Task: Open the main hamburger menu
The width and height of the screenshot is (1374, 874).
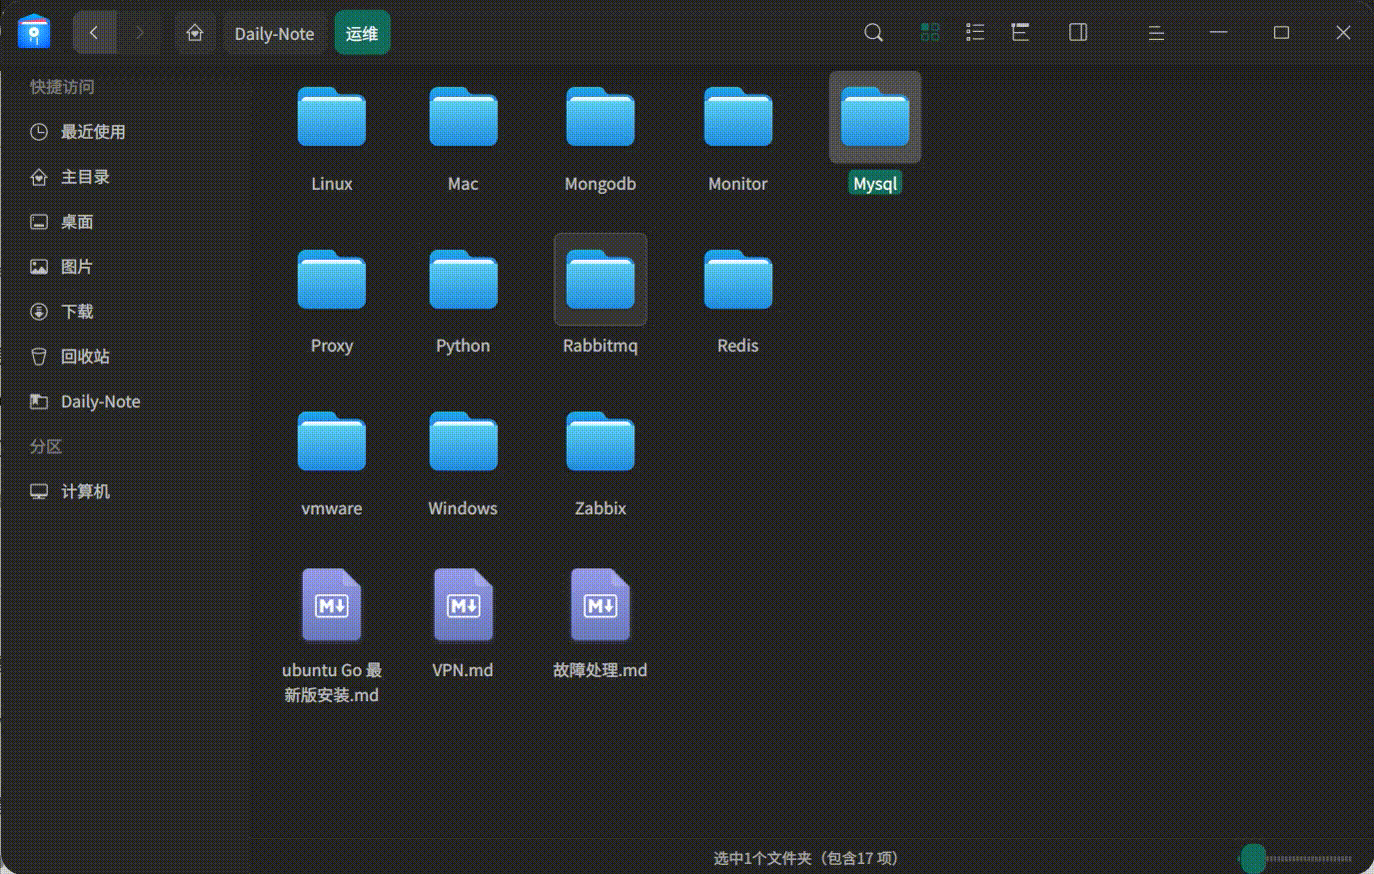Action: (x=1156, y=33)
